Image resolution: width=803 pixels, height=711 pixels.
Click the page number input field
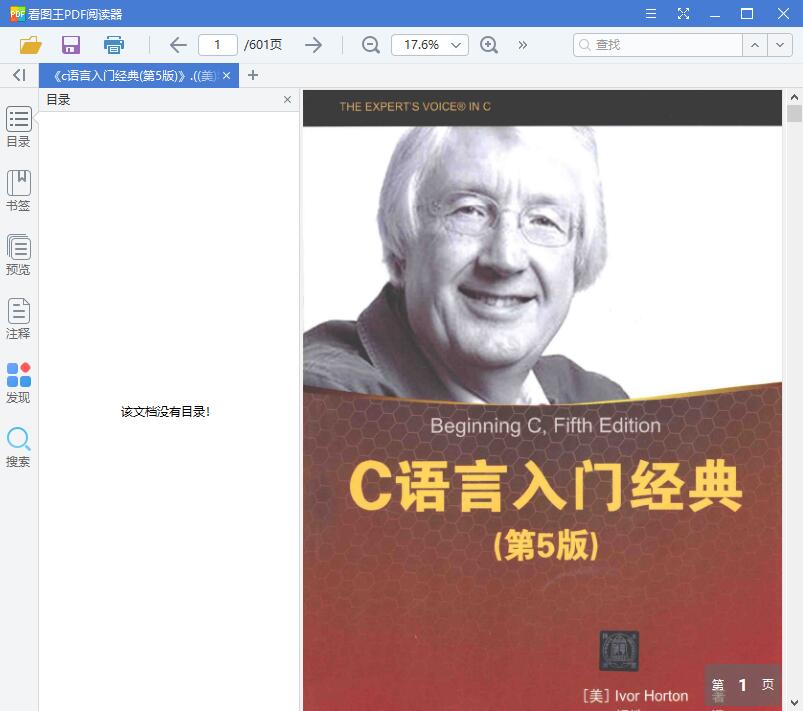(x=218, y=45)
